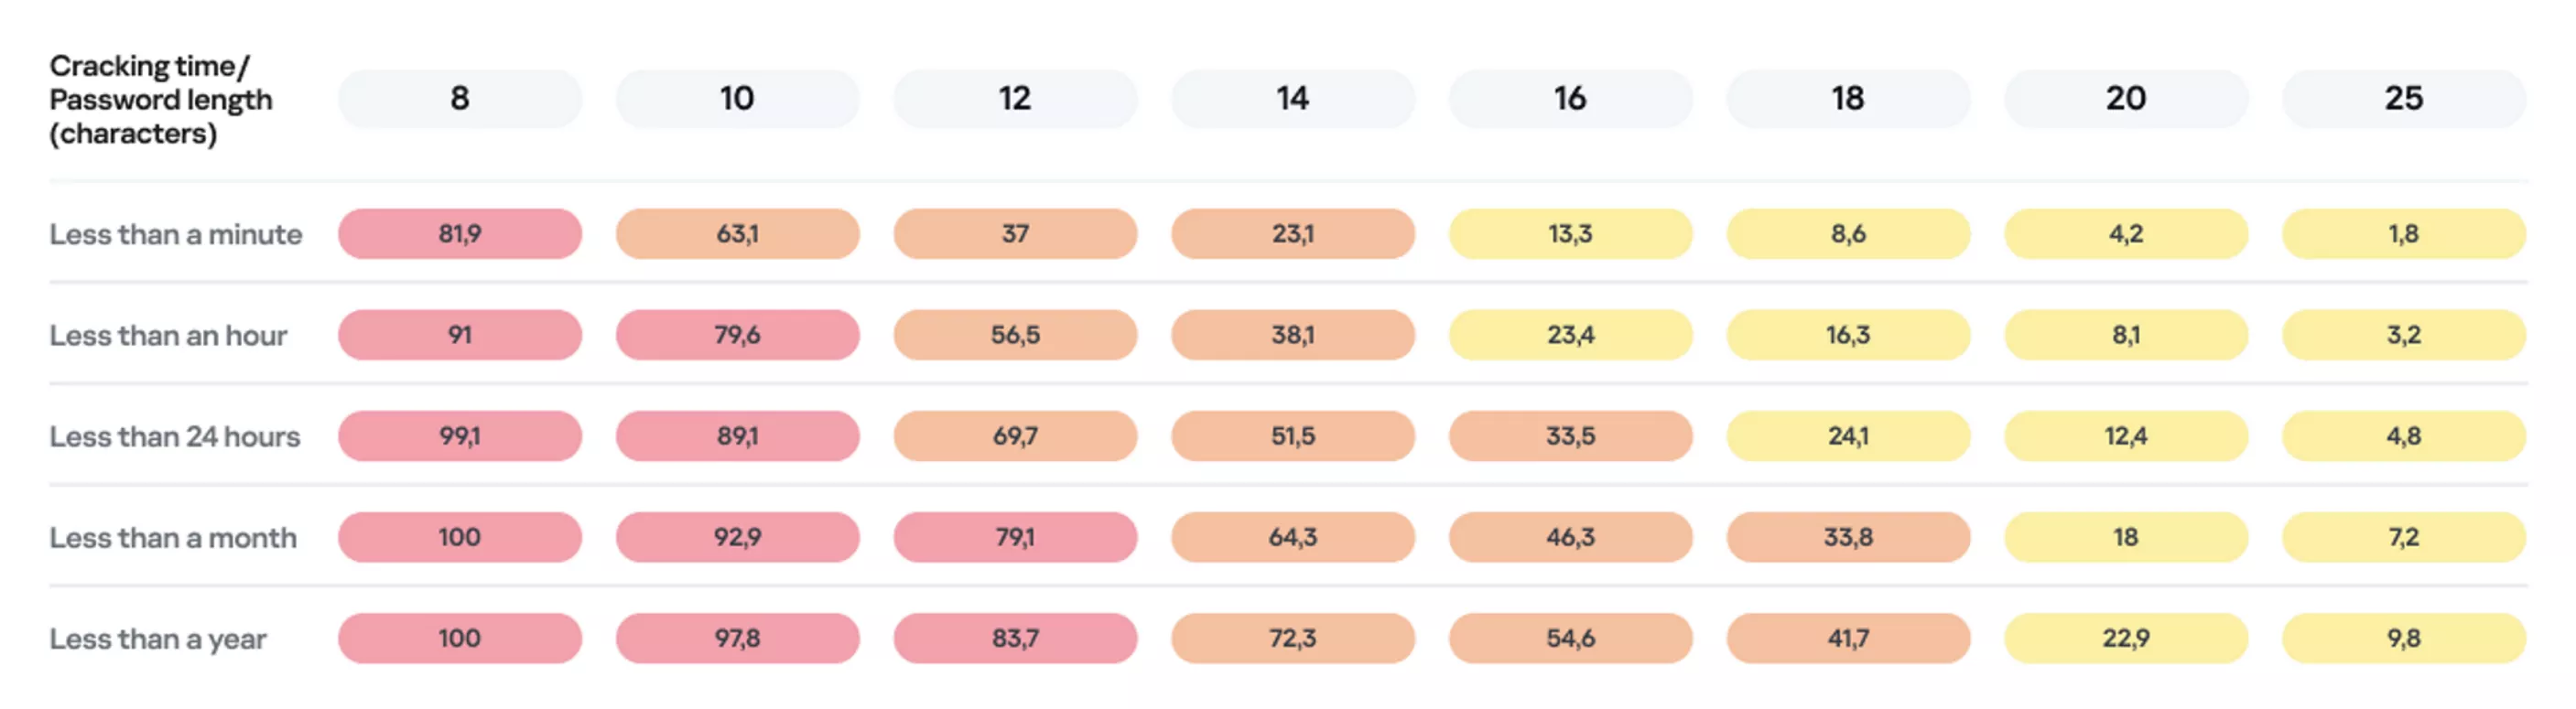Click the 56,5 cell under 12 characters

pos(1015,335)
